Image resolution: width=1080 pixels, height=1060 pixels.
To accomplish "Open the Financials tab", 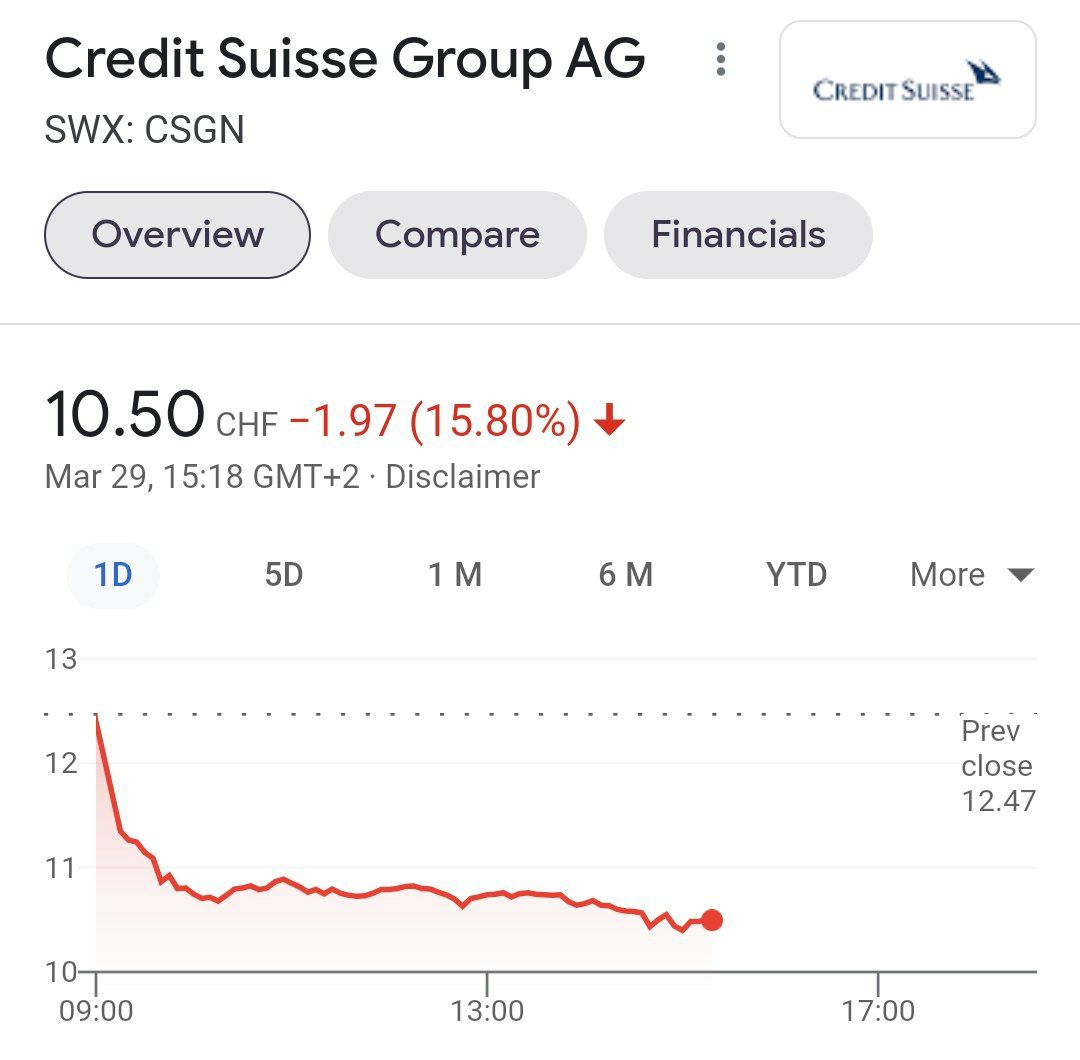I will (x=738, y=235).
